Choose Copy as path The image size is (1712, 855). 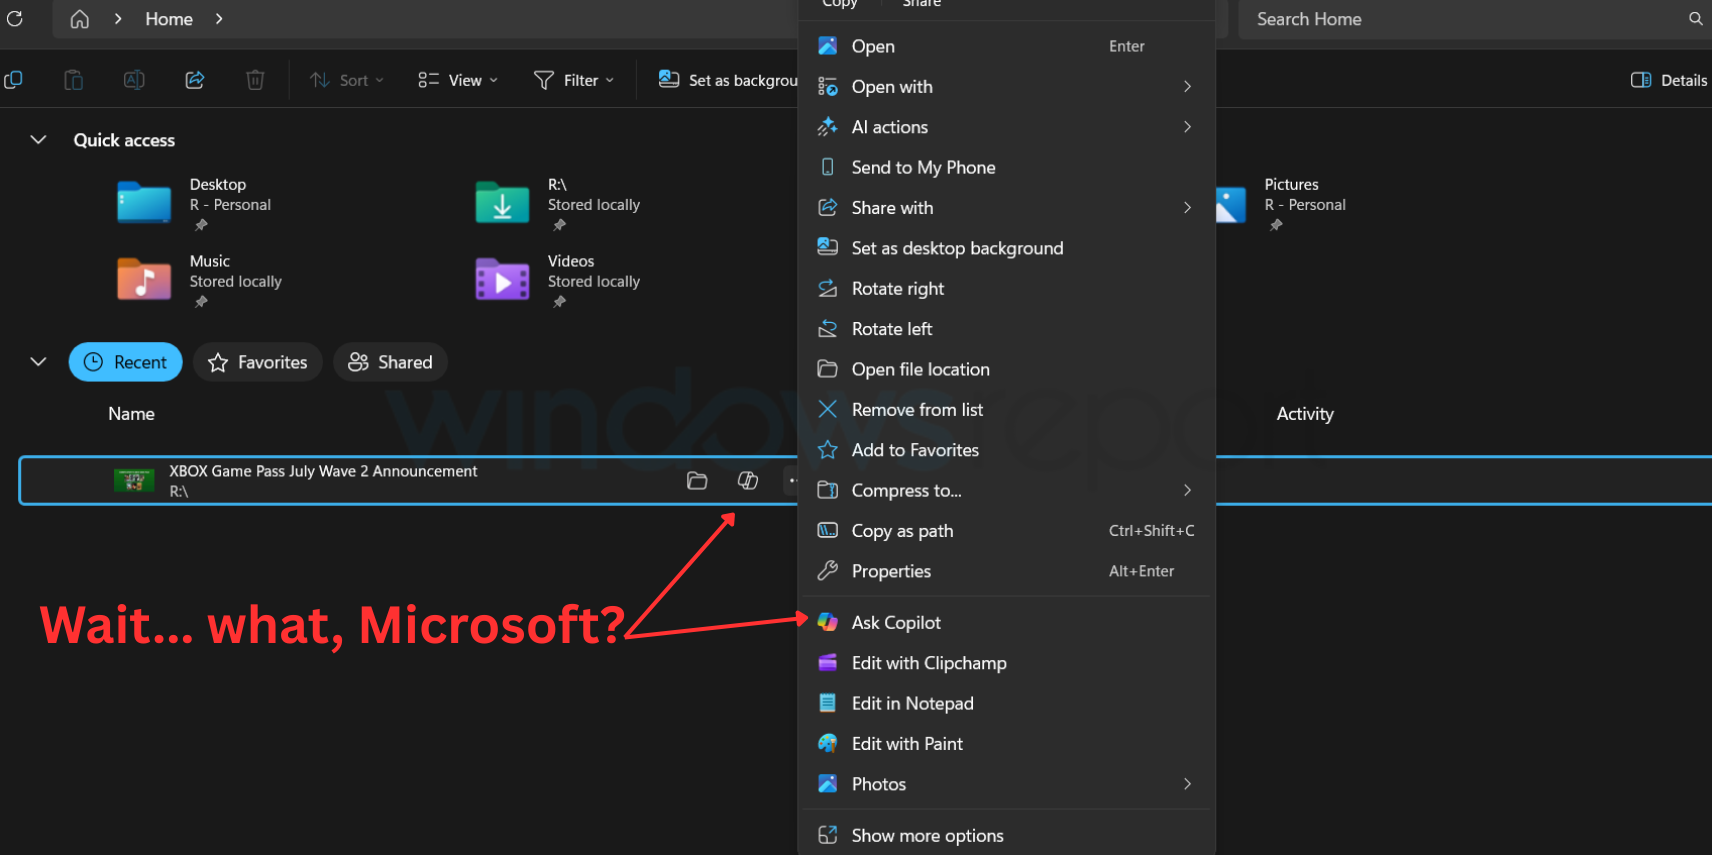tap(1006, 531)
